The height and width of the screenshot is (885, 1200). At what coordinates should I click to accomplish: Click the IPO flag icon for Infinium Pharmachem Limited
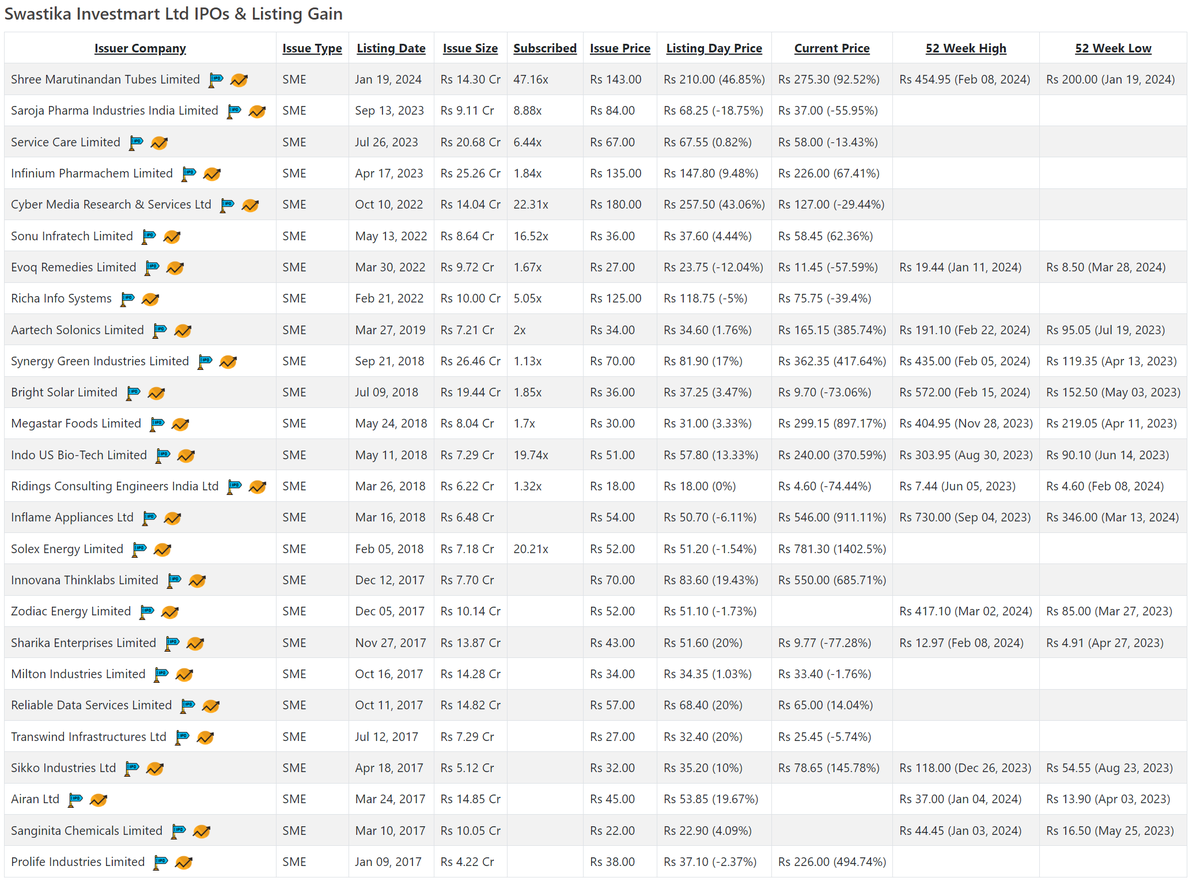(190, 173)
